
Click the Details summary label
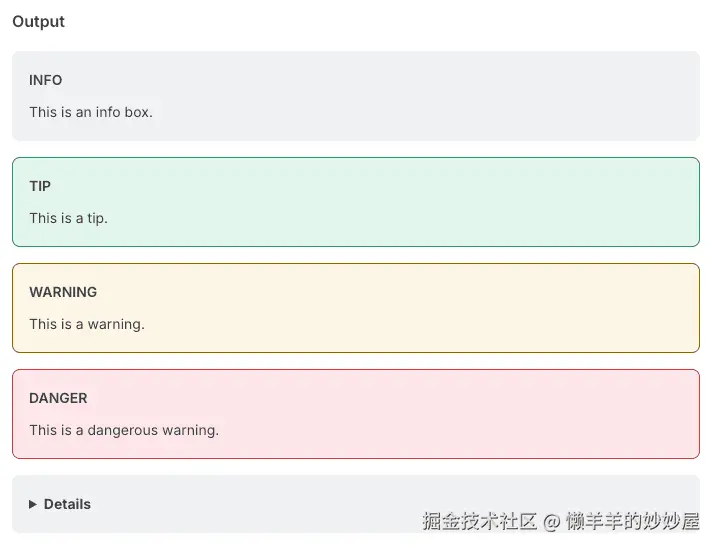pyautogui.click(x=67, y=505)
